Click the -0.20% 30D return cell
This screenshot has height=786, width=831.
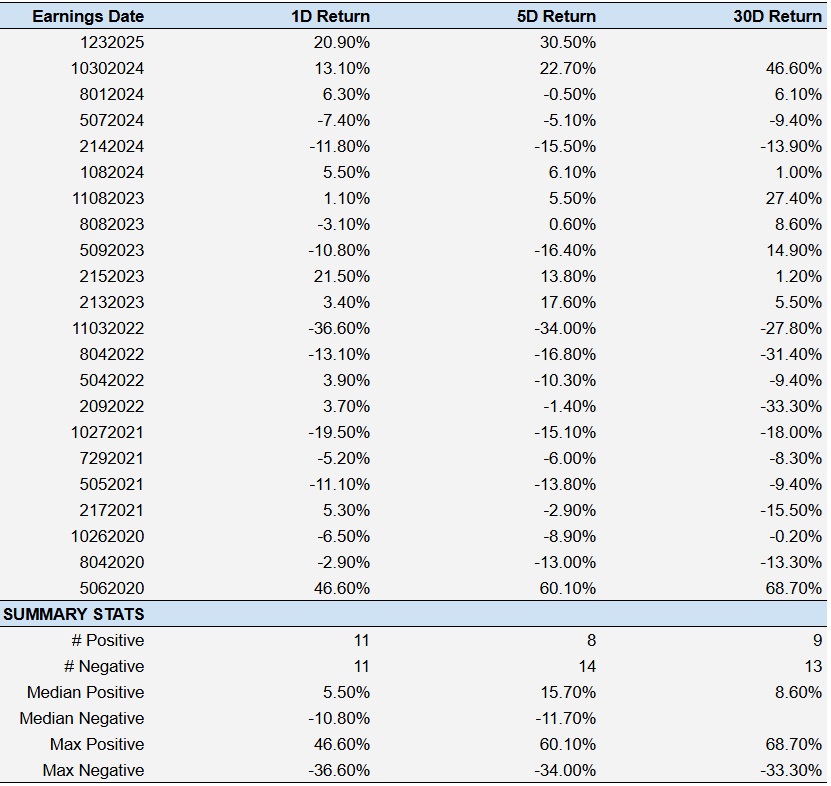(x=795, y=536)
